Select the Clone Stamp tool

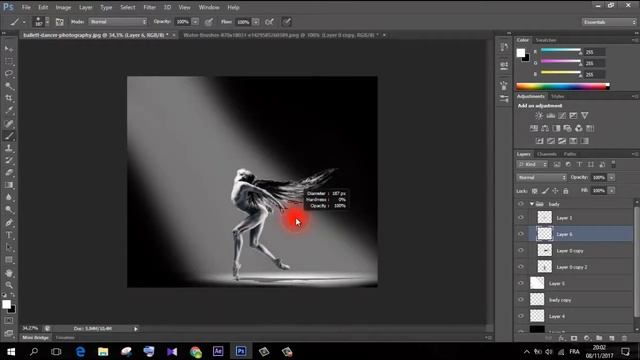(x=9, y=148)
